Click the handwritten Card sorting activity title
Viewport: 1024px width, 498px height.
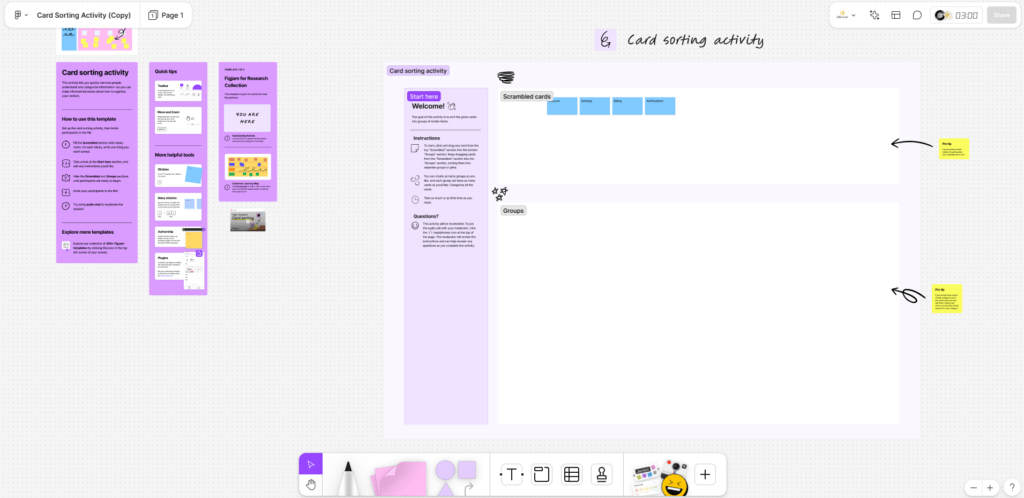click(695, 40)
